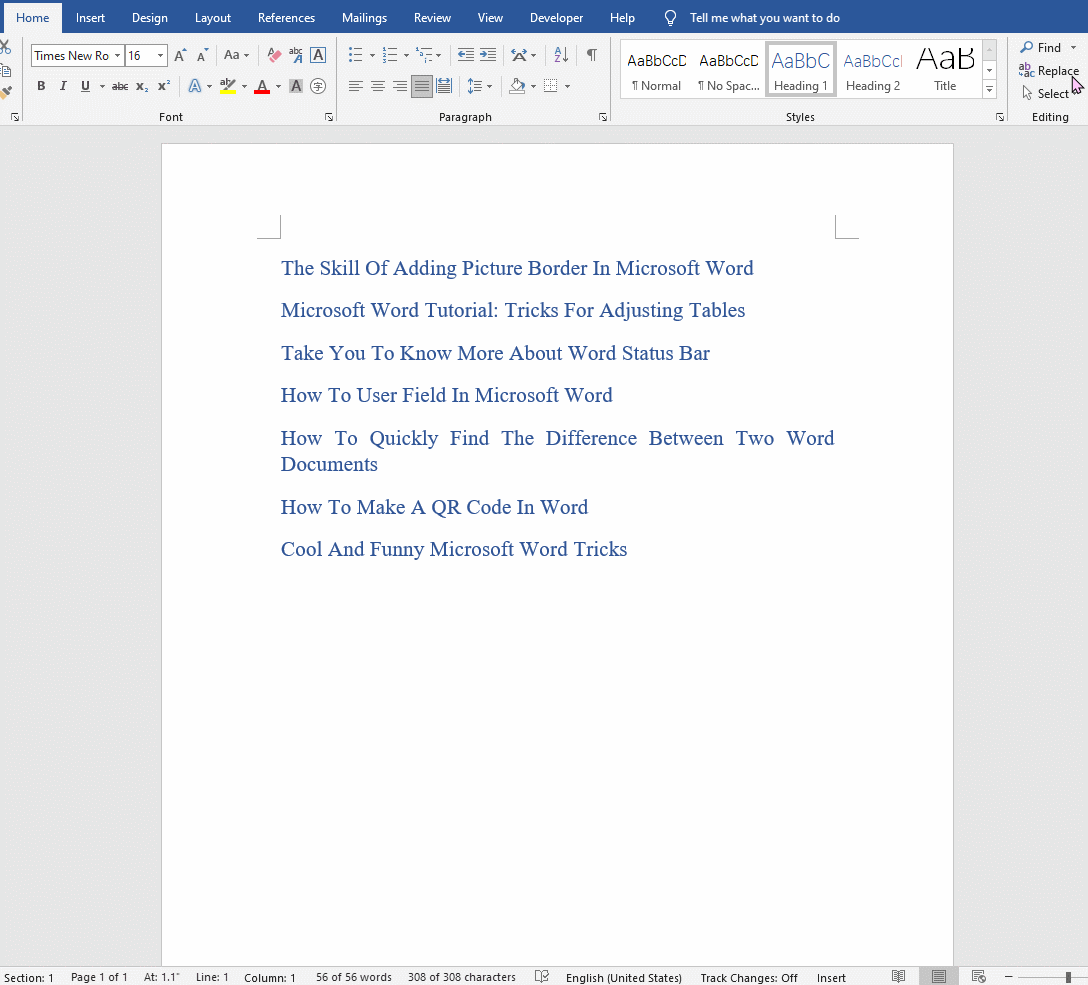The image size is (1088, 985).
Task: Toggle Bold formatting
Action: pyautogui.click(x=41, y=86)
